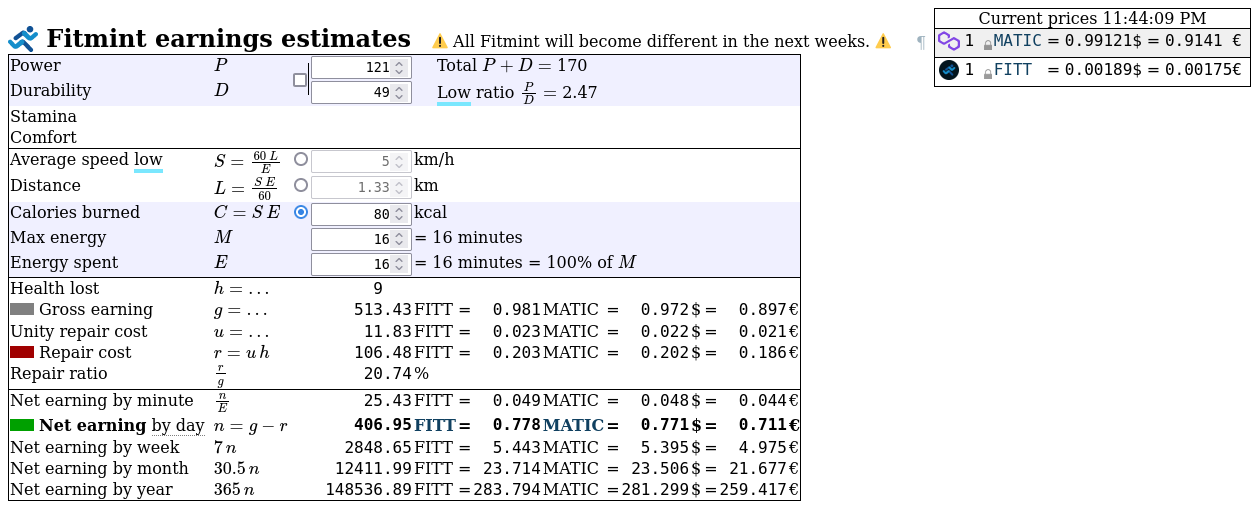Click the Net earning by month value 12411.99
The height and width of the screenshot is (510, 1260).
(373, 468)
